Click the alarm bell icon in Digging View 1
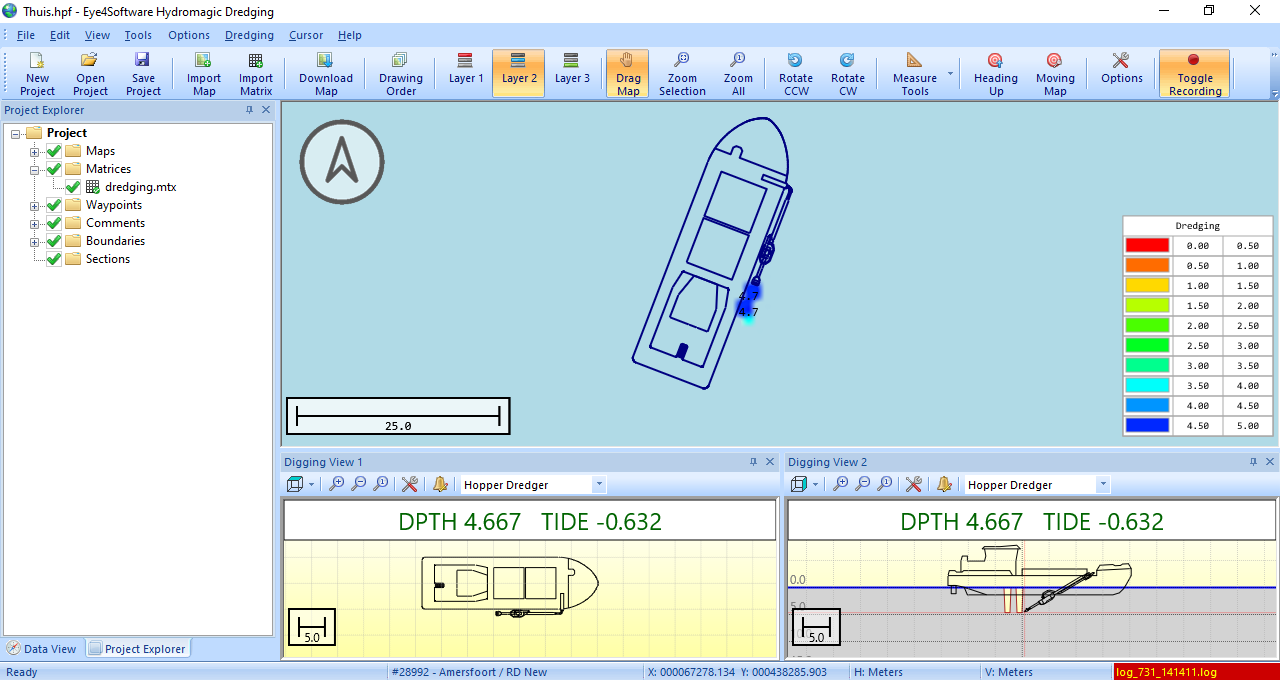 440,484
